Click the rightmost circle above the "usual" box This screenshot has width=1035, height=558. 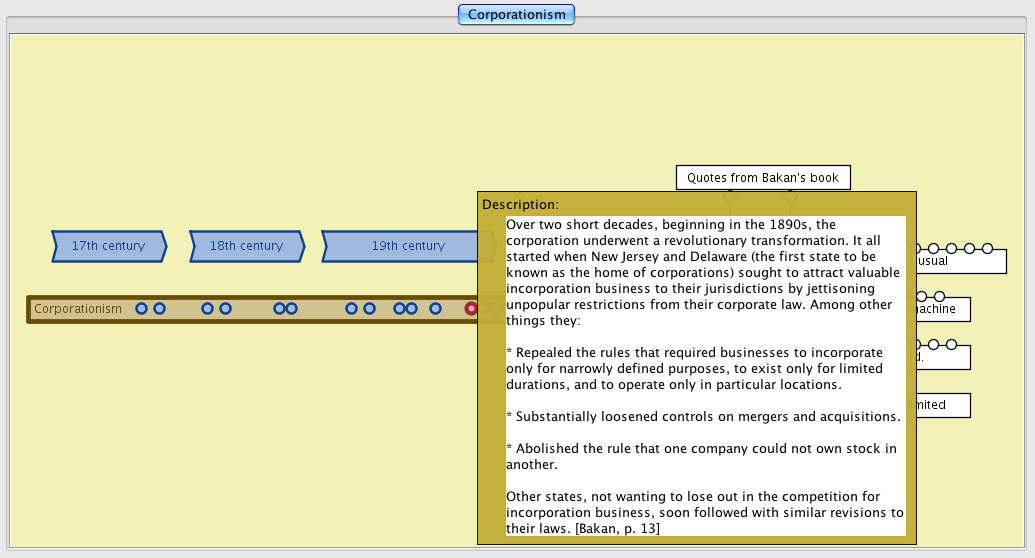[987, 248]
